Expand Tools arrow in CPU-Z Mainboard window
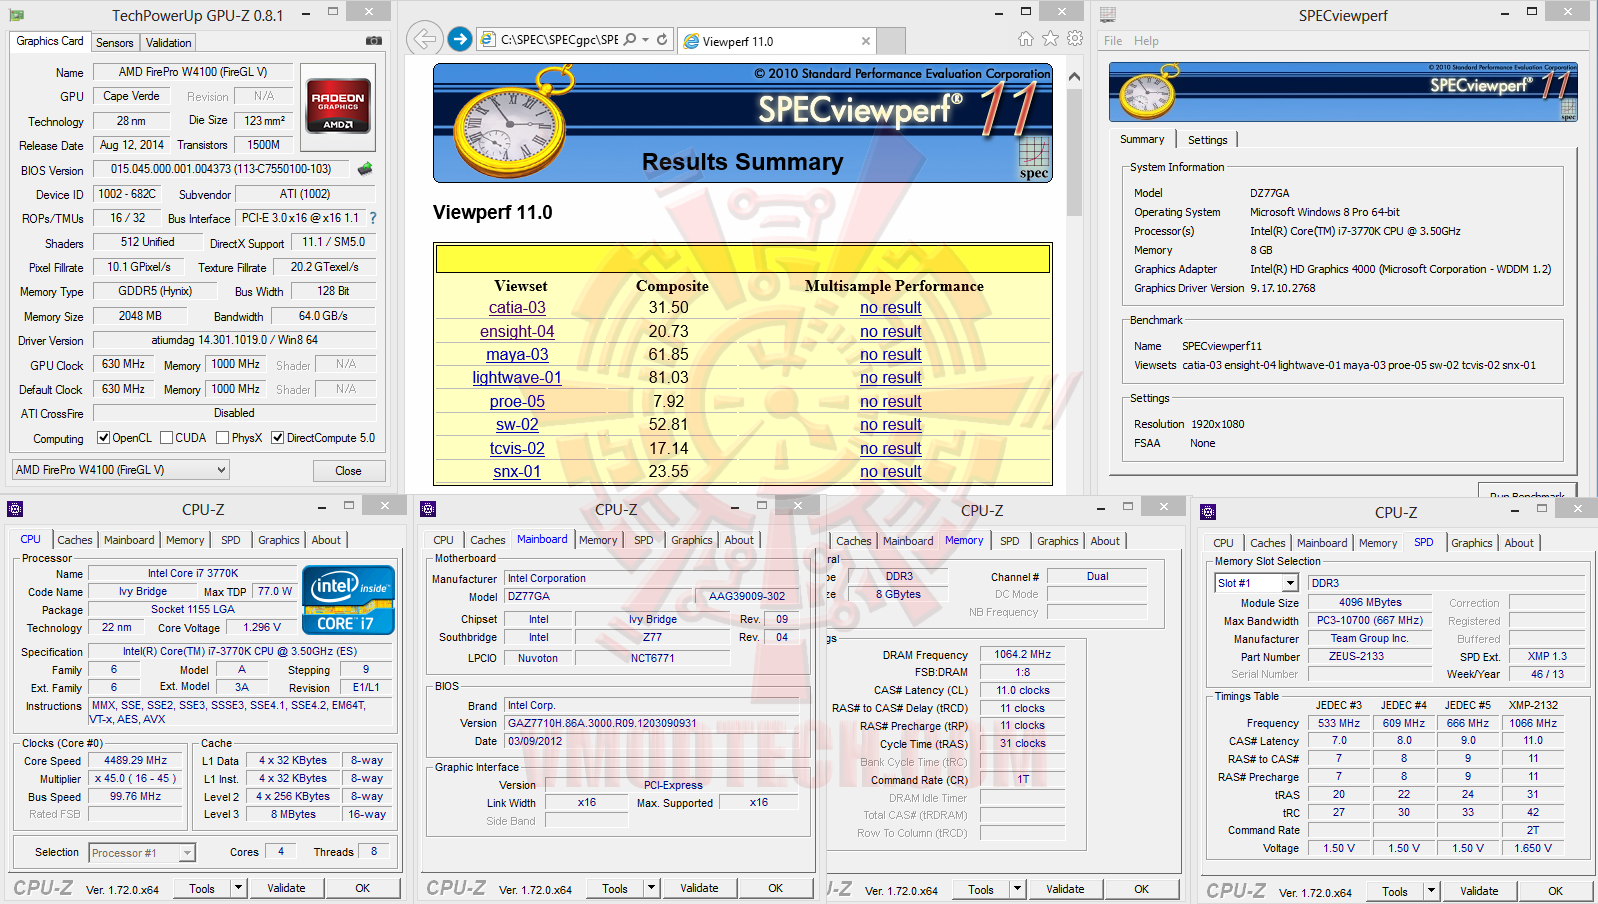The image size is (1598, 904). pyautogui.click(x=651, y=888)
